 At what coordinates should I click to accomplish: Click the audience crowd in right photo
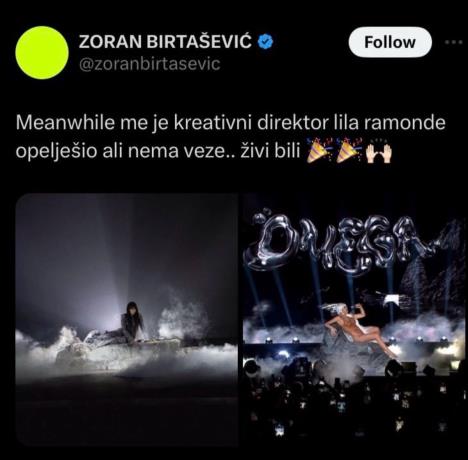point(354,400)
